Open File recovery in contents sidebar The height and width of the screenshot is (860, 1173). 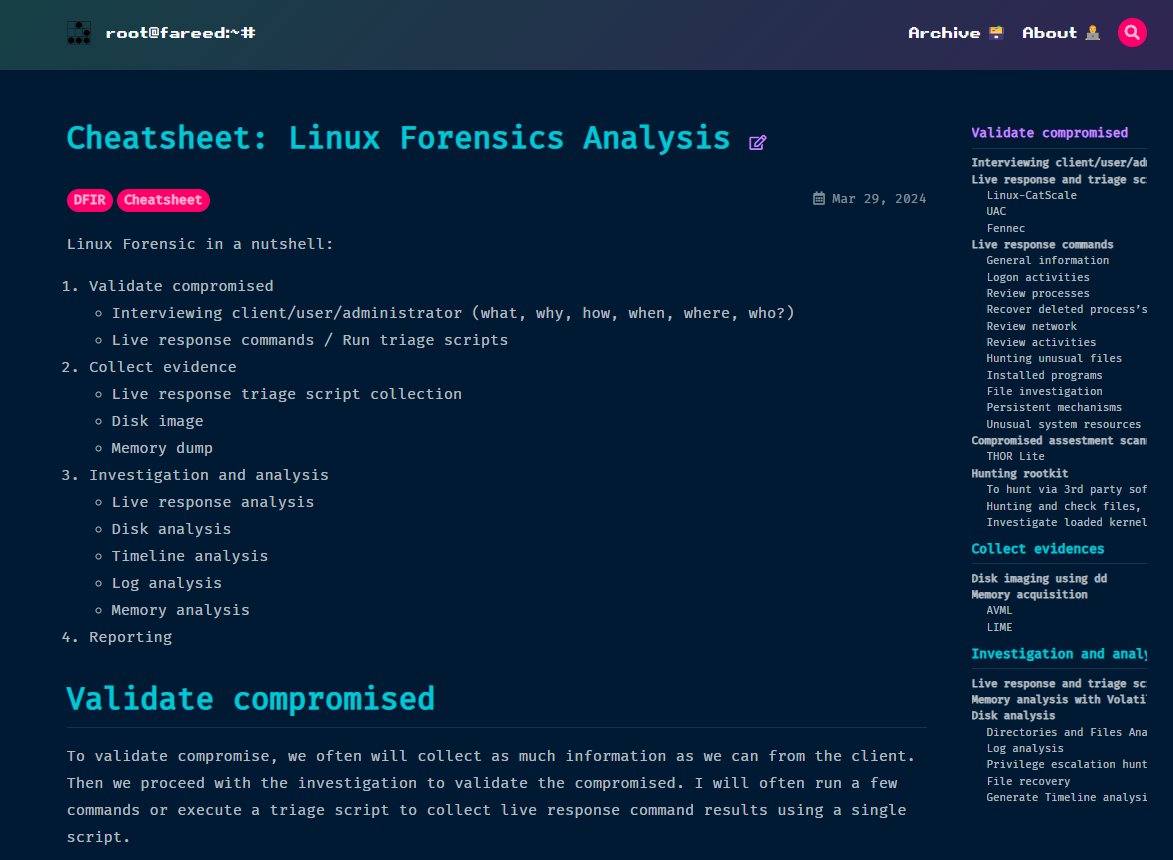click(1027, 781)
